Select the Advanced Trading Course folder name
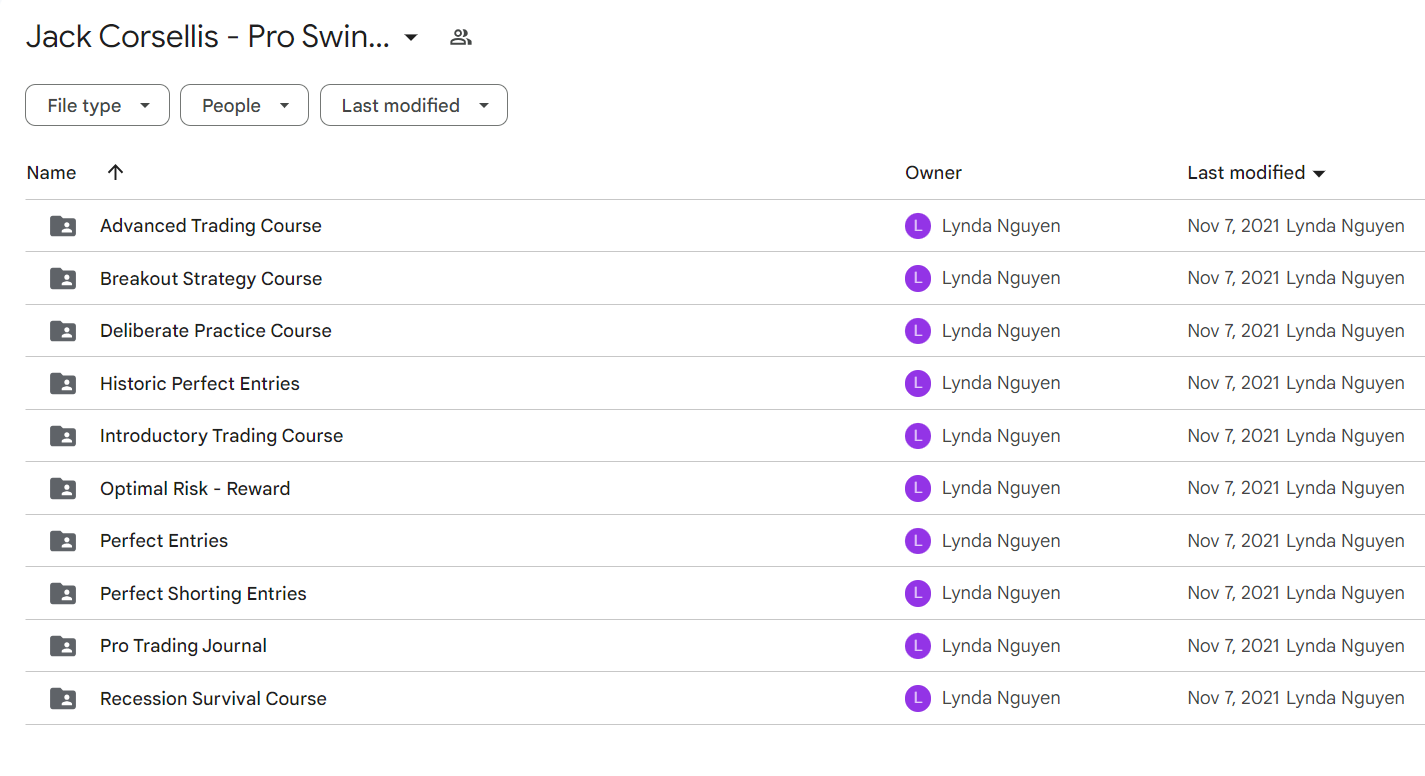Screen dimensions: 1425x776 click(211, 226)
